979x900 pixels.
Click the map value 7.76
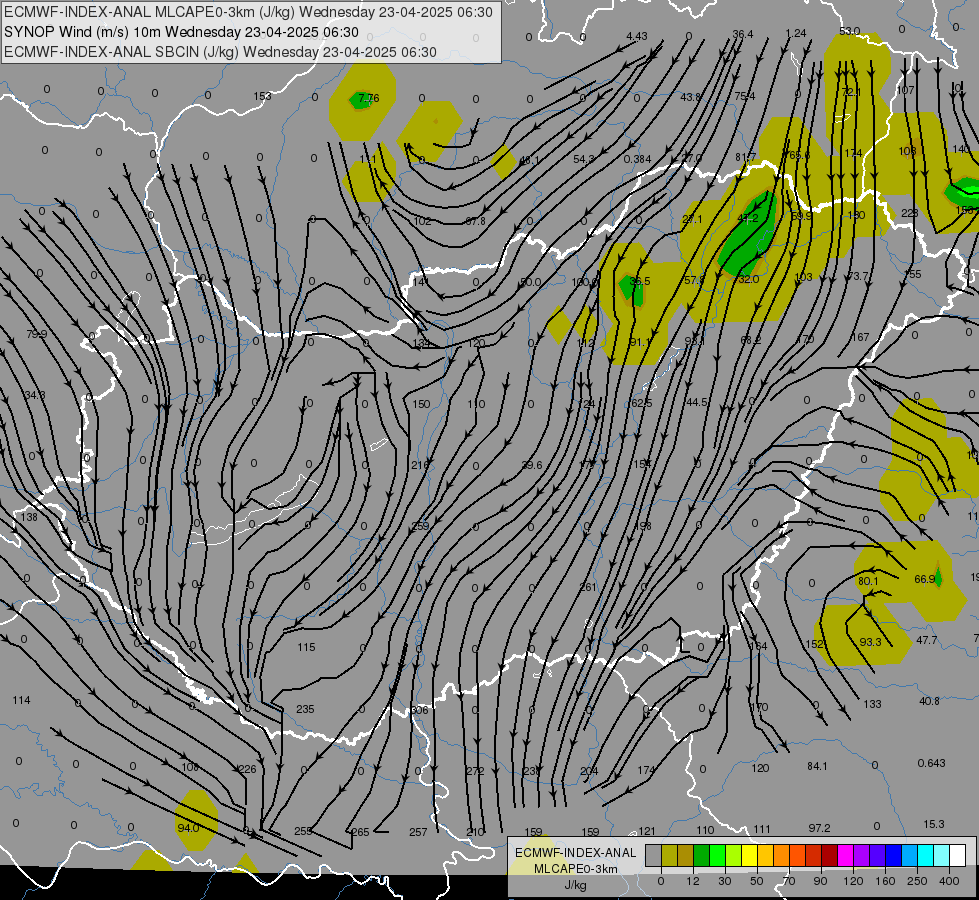tap(368, 98)
